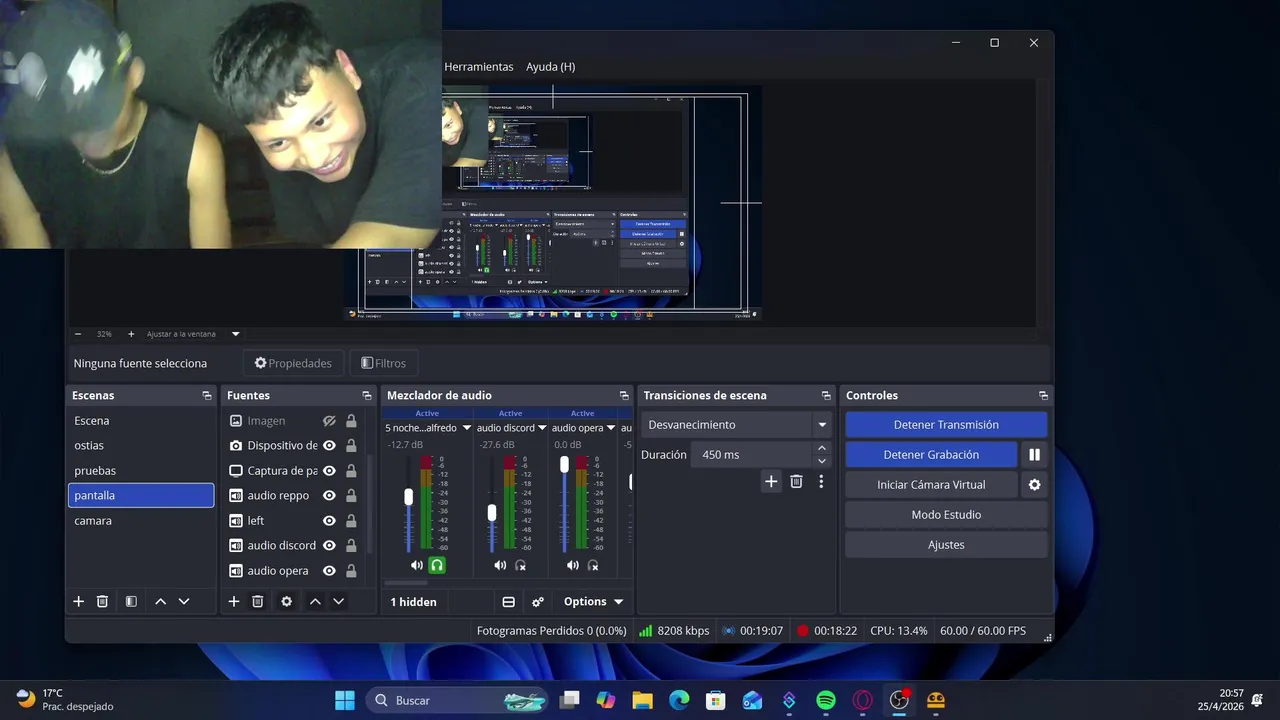Undock the Escenas panel

pyautogui.click(x=207, y=395)
